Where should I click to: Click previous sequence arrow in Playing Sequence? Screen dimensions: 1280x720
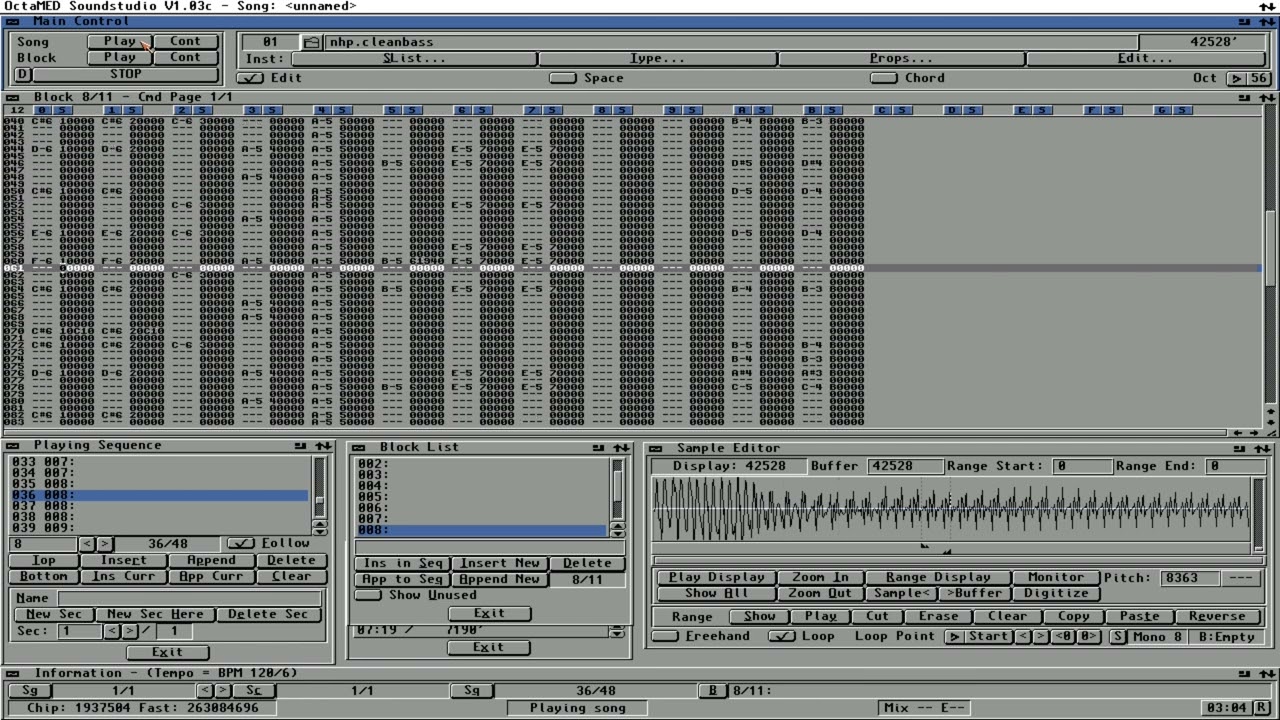87,544
